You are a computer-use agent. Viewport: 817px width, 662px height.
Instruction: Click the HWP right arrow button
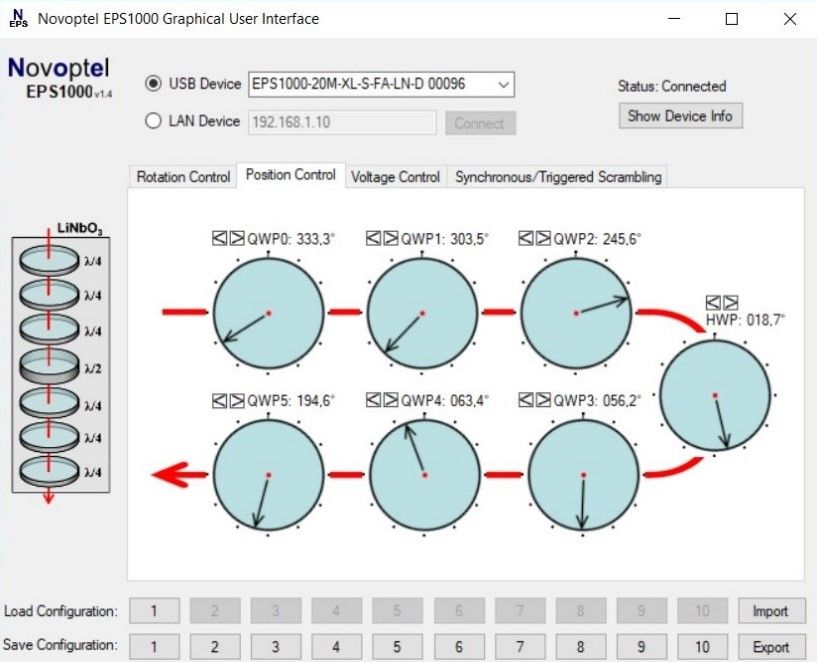(731, 303)
